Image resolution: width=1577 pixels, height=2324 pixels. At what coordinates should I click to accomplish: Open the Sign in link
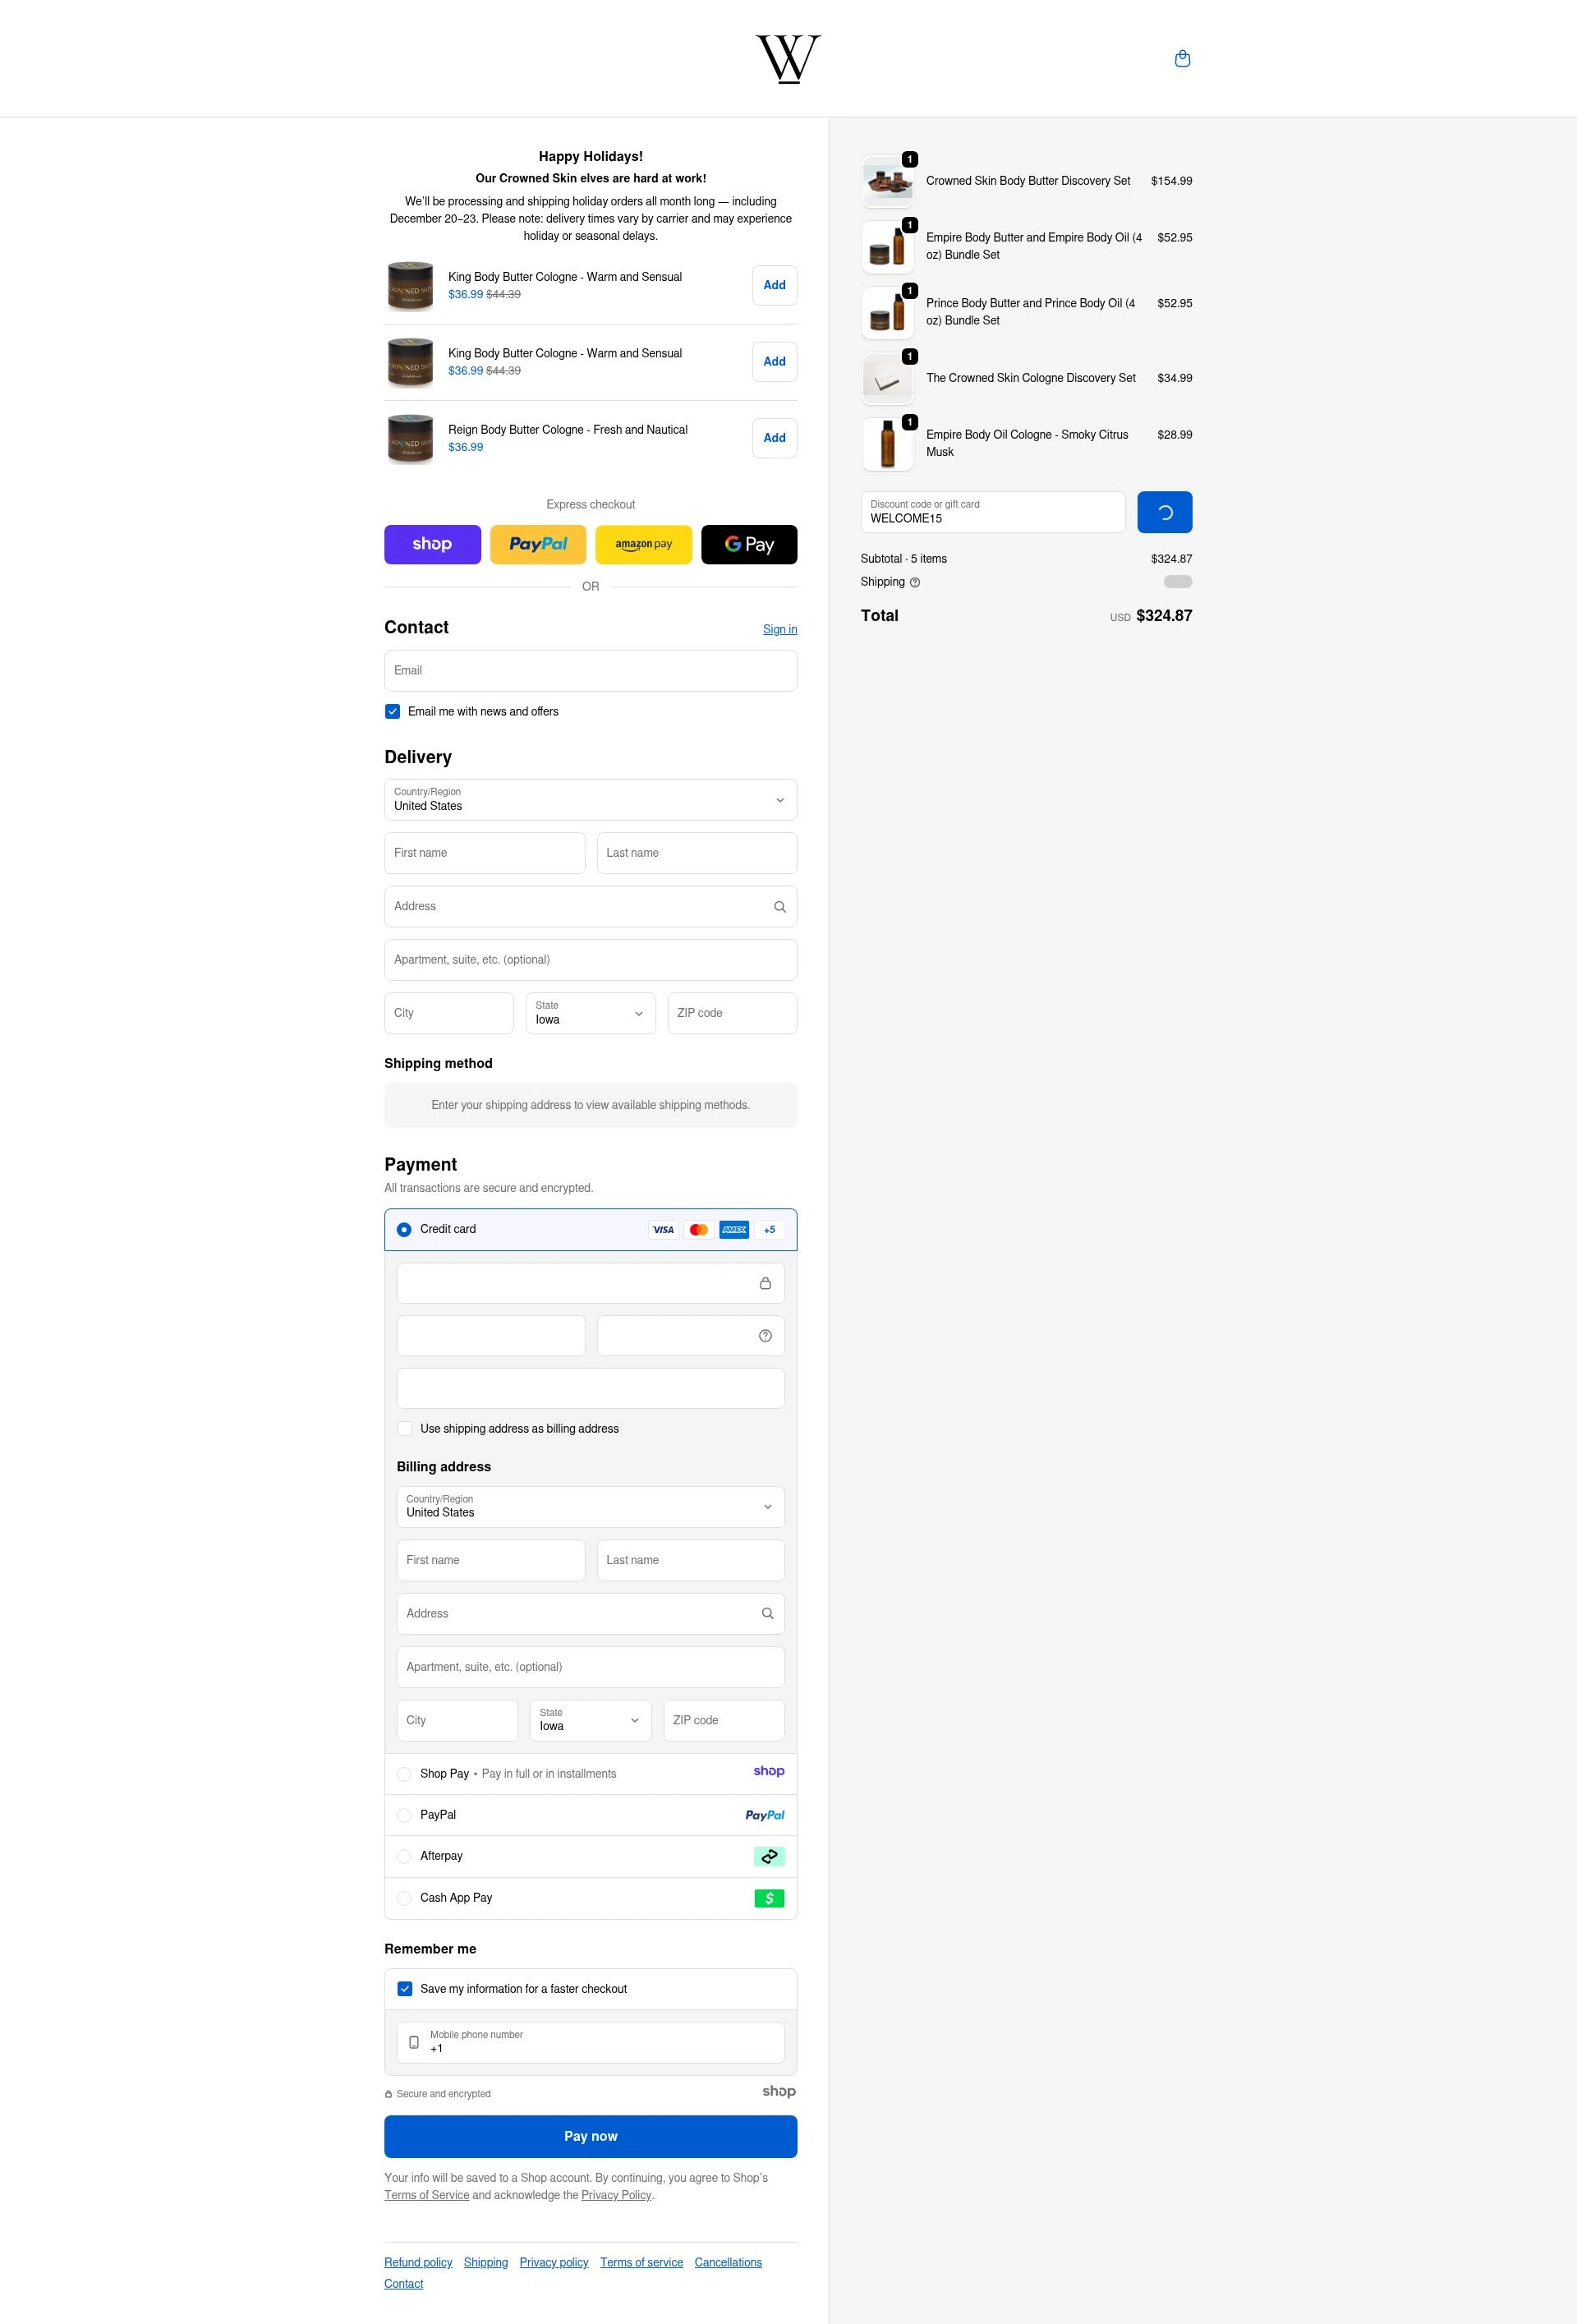pos(779,629)
